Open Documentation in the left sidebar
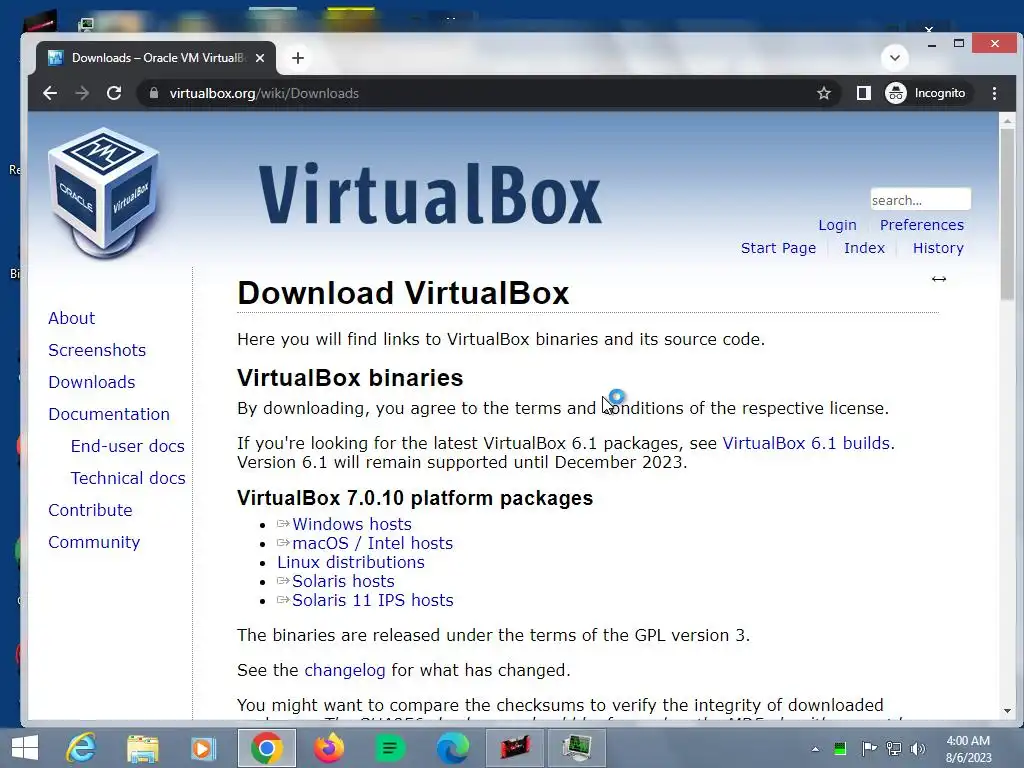This screenshot has width=1024, height=768. [x=108, y=414]
